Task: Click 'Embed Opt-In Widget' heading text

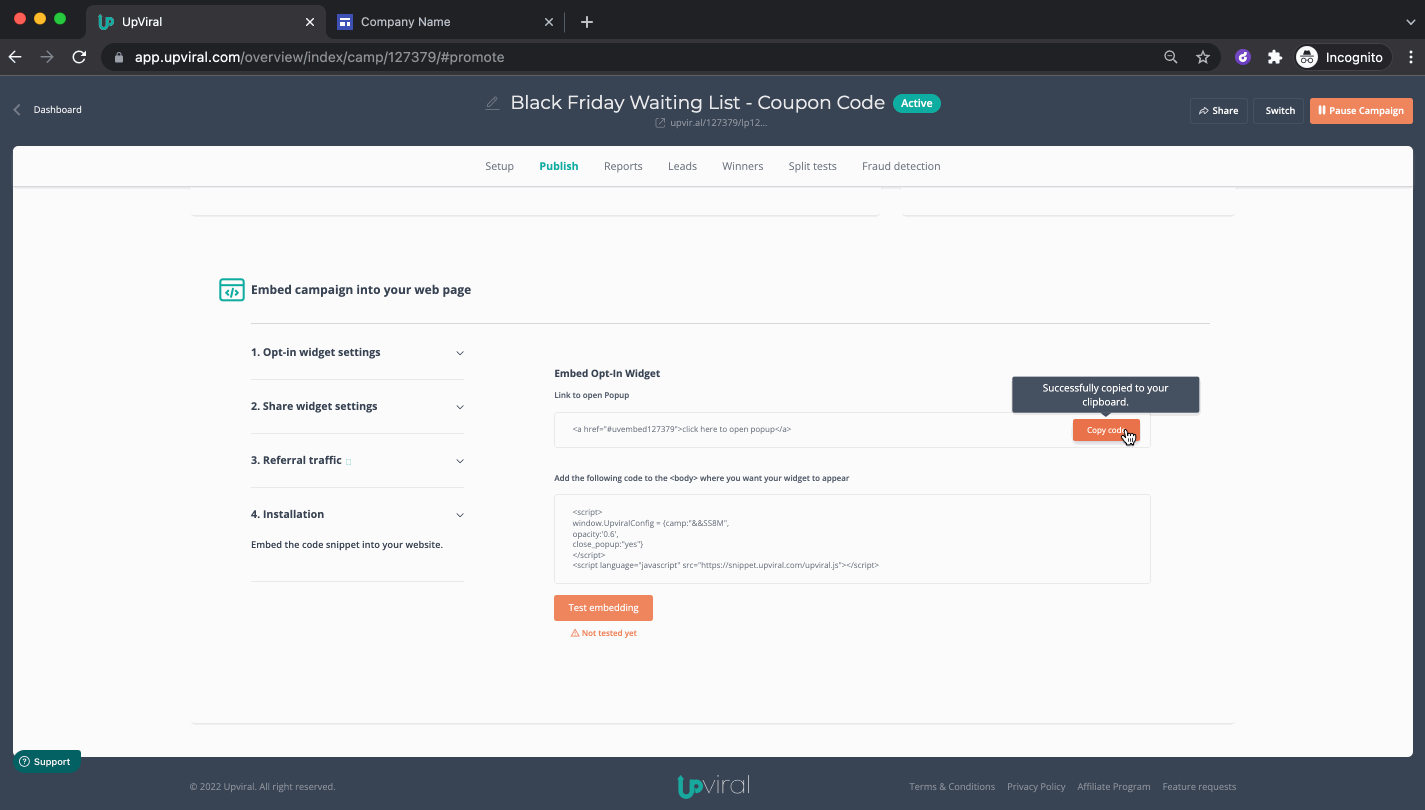Action: click(607, 373)
